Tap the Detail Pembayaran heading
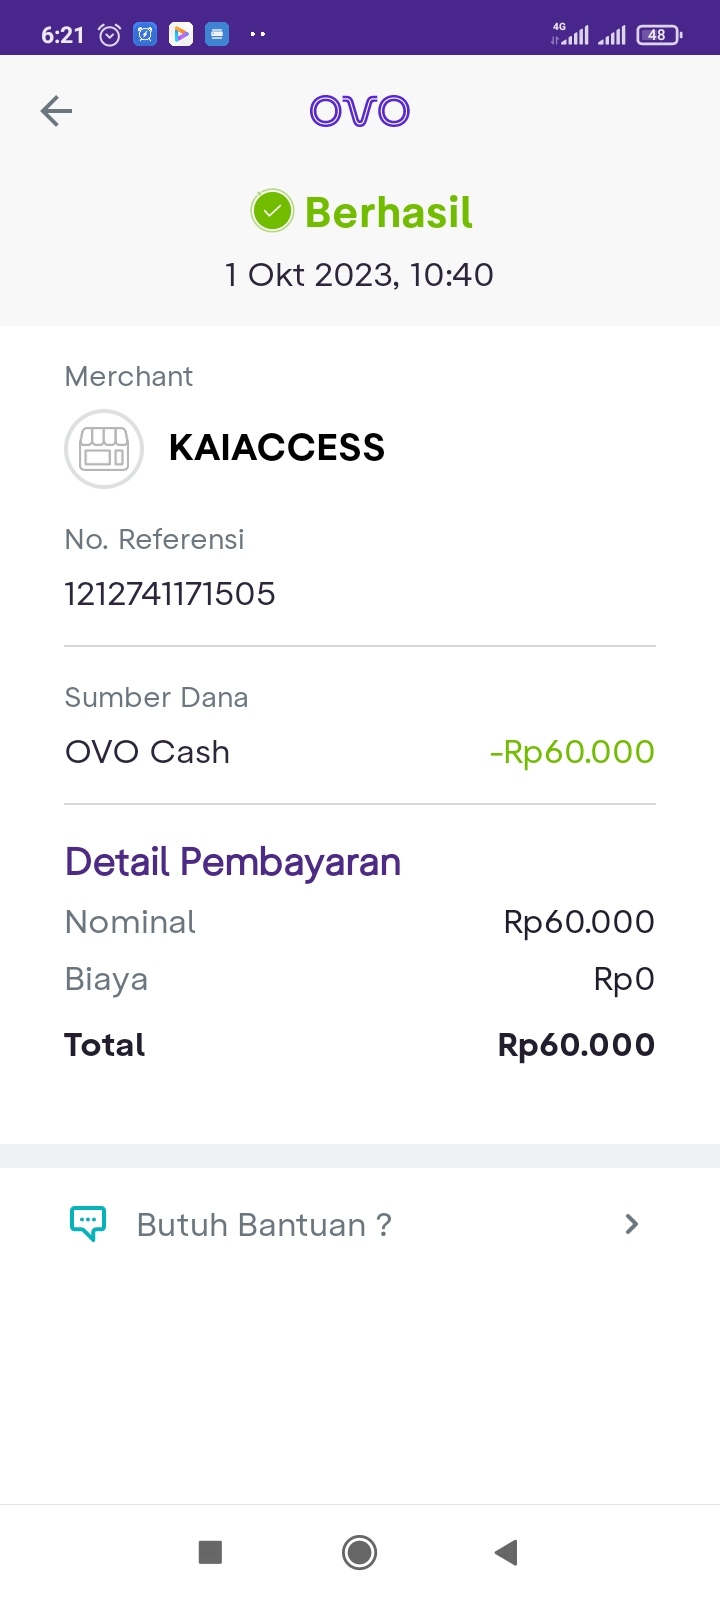Viewport: 720px width, 1600px height. [x=233, y=862]
